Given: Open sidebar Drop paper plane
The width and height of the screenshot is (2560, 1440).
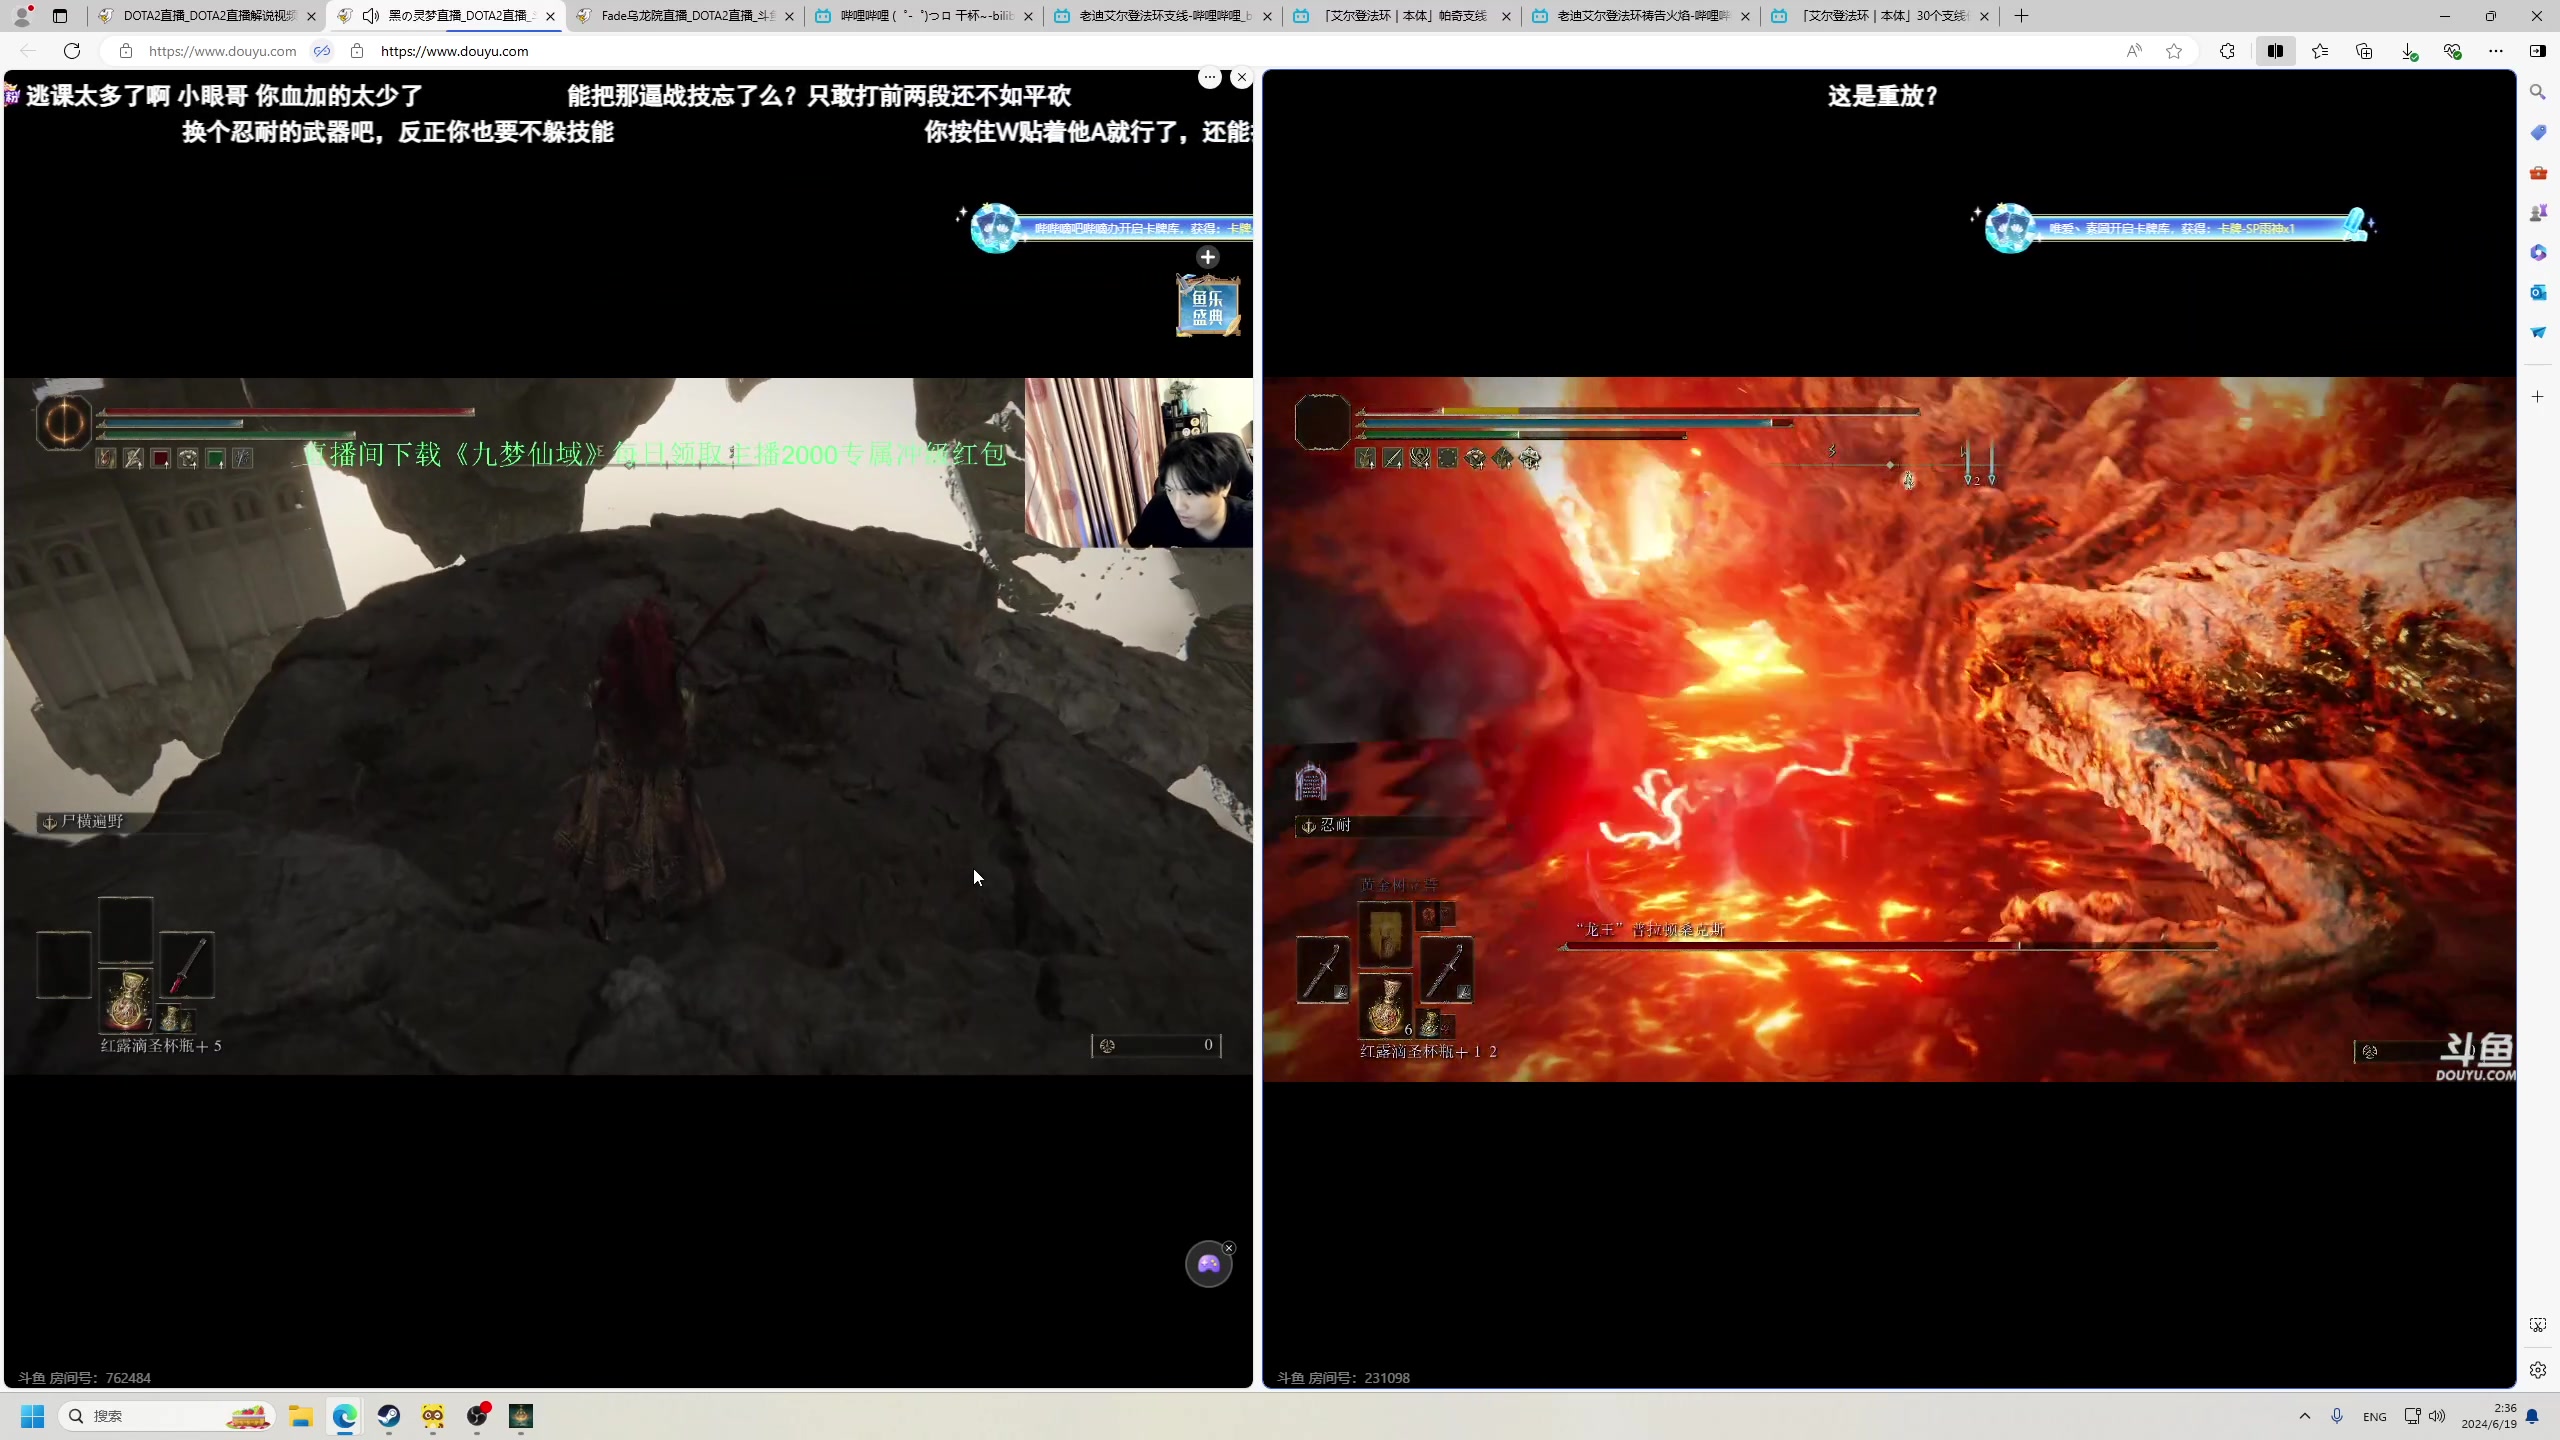Looking at the screenshot, I should pos(2538,332).
